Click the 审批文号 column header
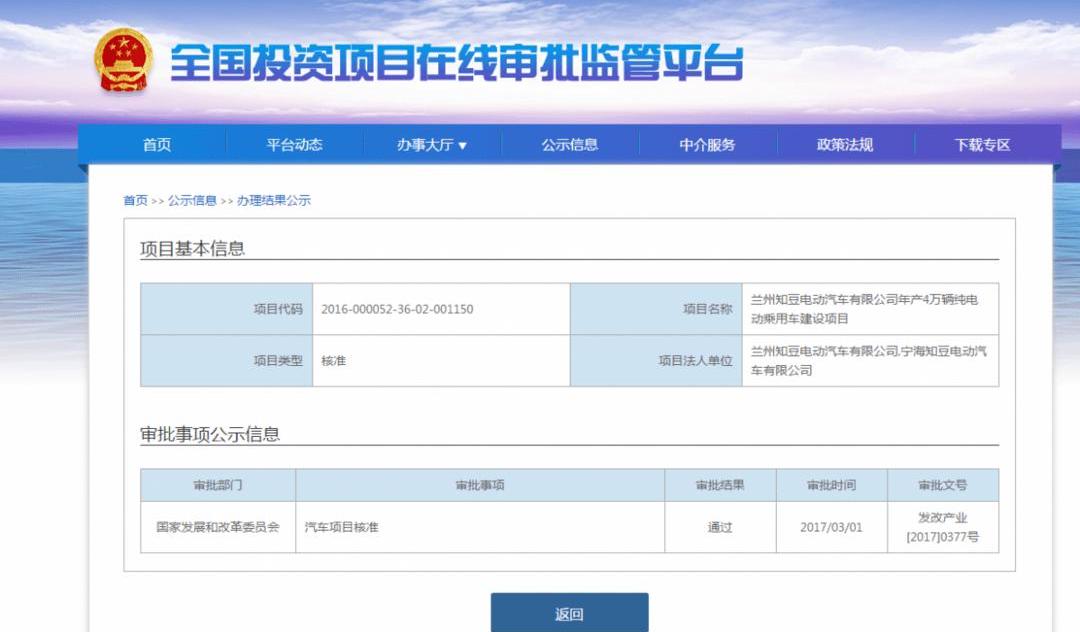Viewport: 1080px width, 632px height. coord(943,485)
